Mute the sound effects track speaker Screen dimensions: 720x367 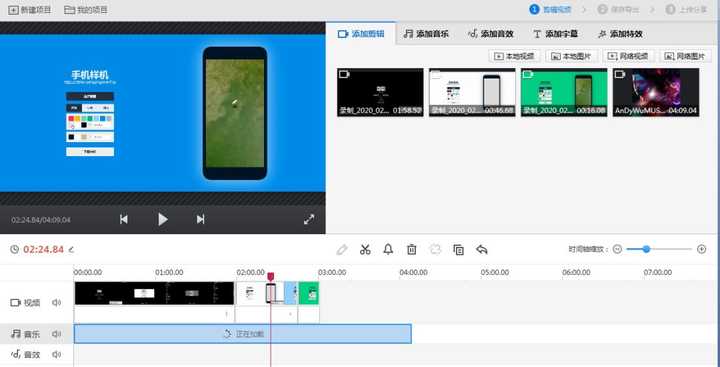tap(56, 354)
